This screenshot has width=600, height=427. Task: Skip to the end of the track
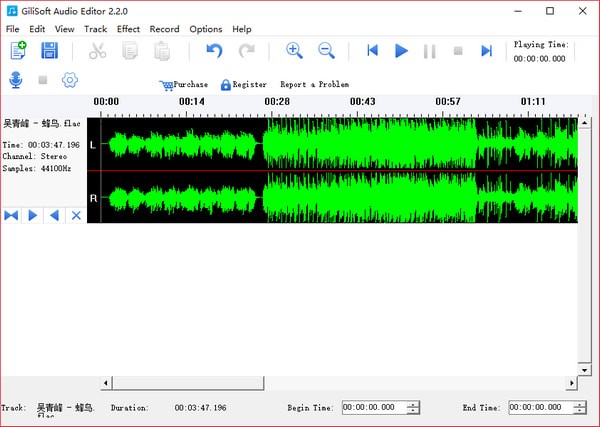(486, 50)
